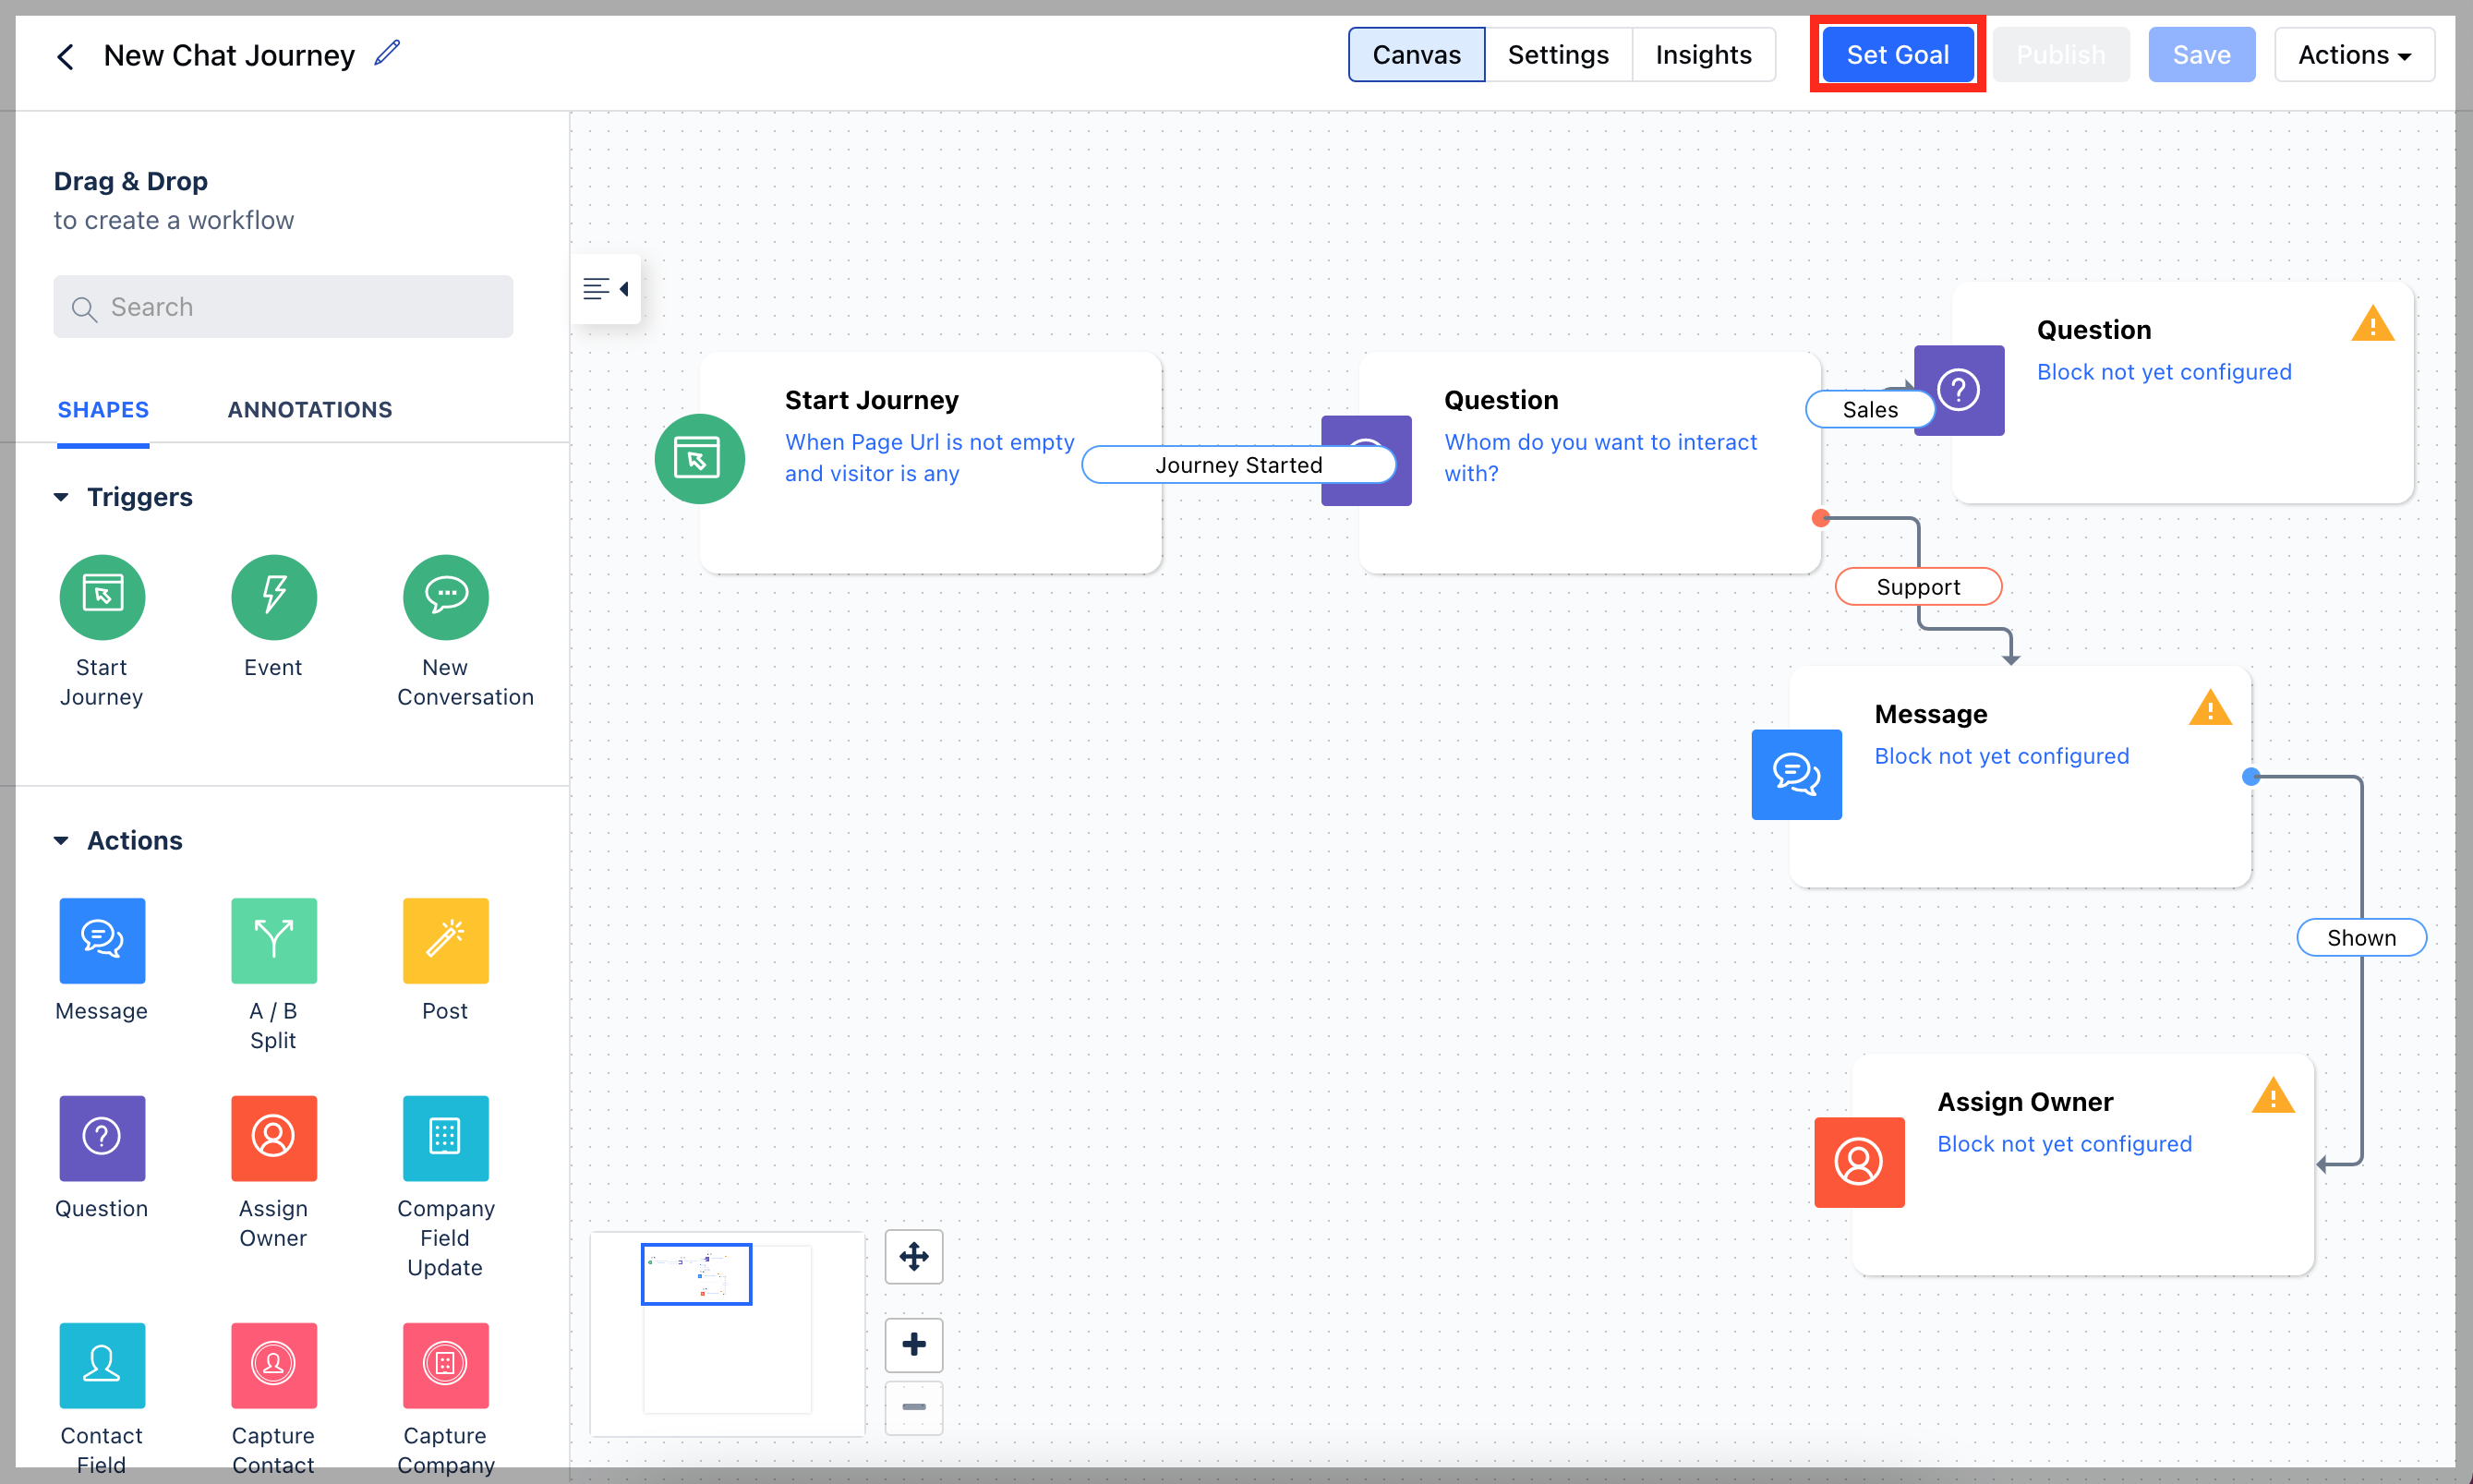Click in the shapes Search field
This screenshot has height=1484, width=2473.
point(283,307)
